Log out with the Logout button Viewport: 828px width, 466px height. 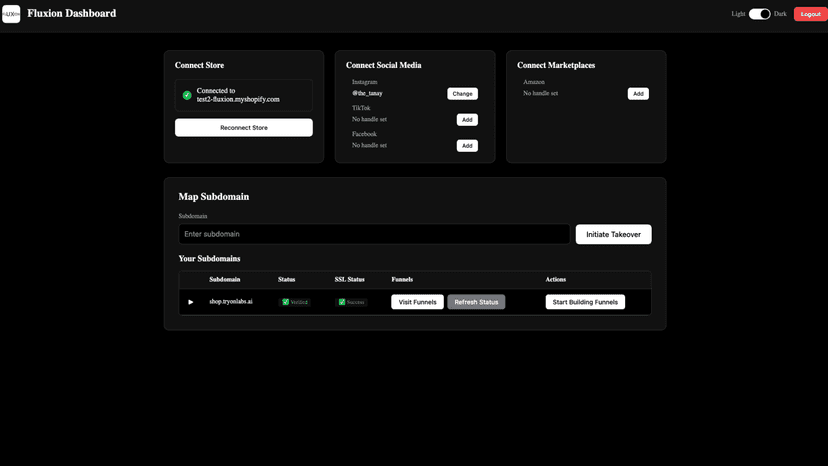tap(810, 14)
